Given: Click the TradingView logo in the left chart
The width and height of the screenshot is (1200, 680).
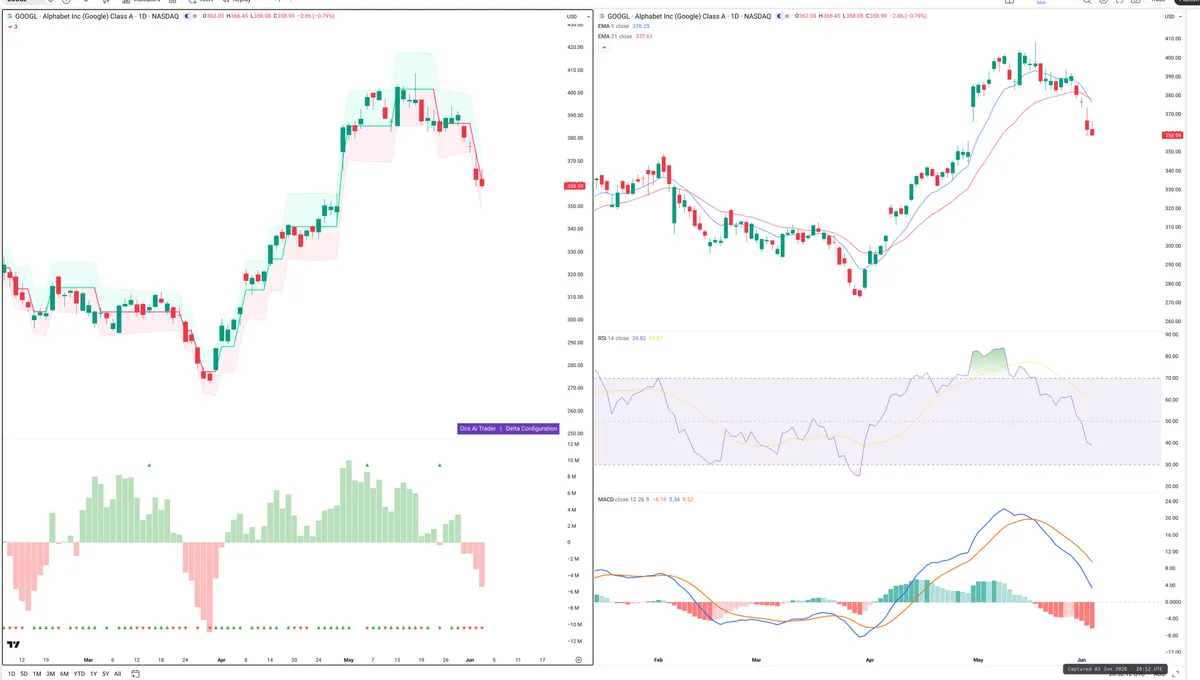Looking at the screenshot, I should 13,644.
